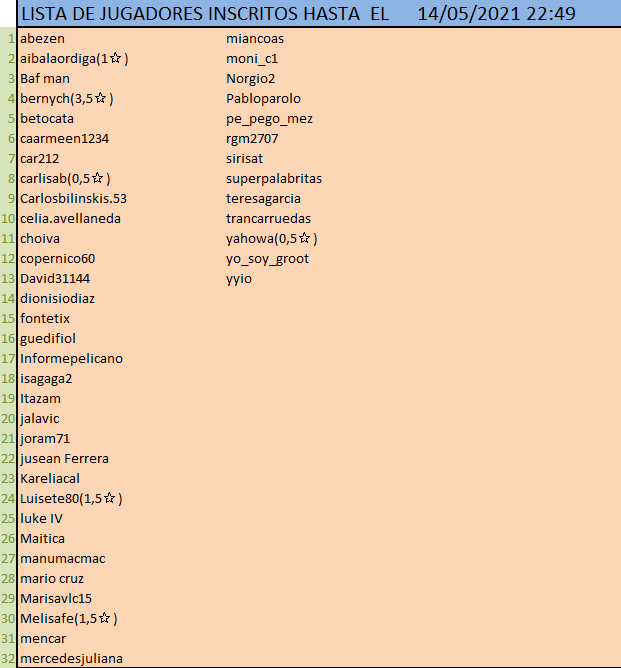The width and height of the screenshot is (621, 668).
Task: Select the 'jusean Ferrera' cell
Action: point(64,458)
